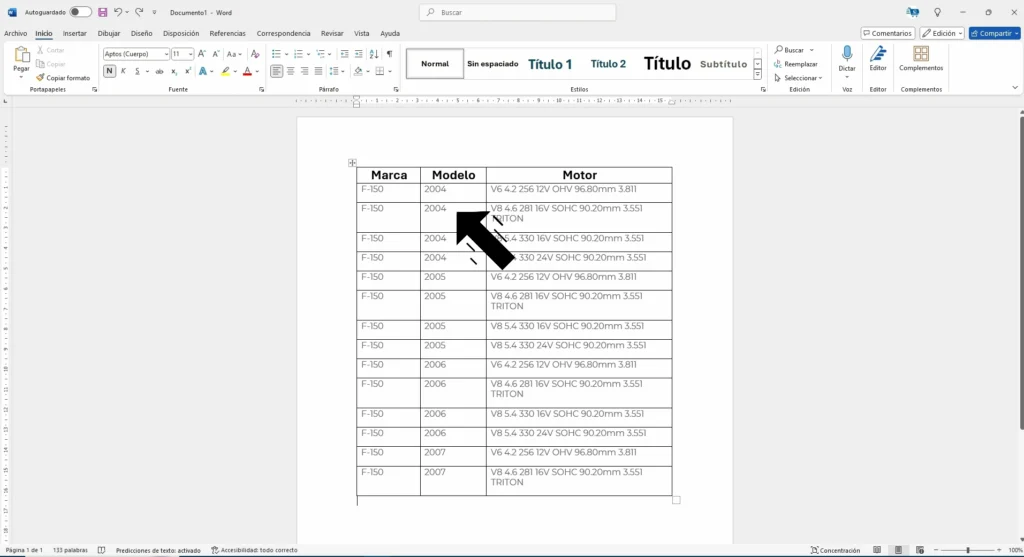
Task: Clear all formatting icon
Action: click(x=255, y=54)
